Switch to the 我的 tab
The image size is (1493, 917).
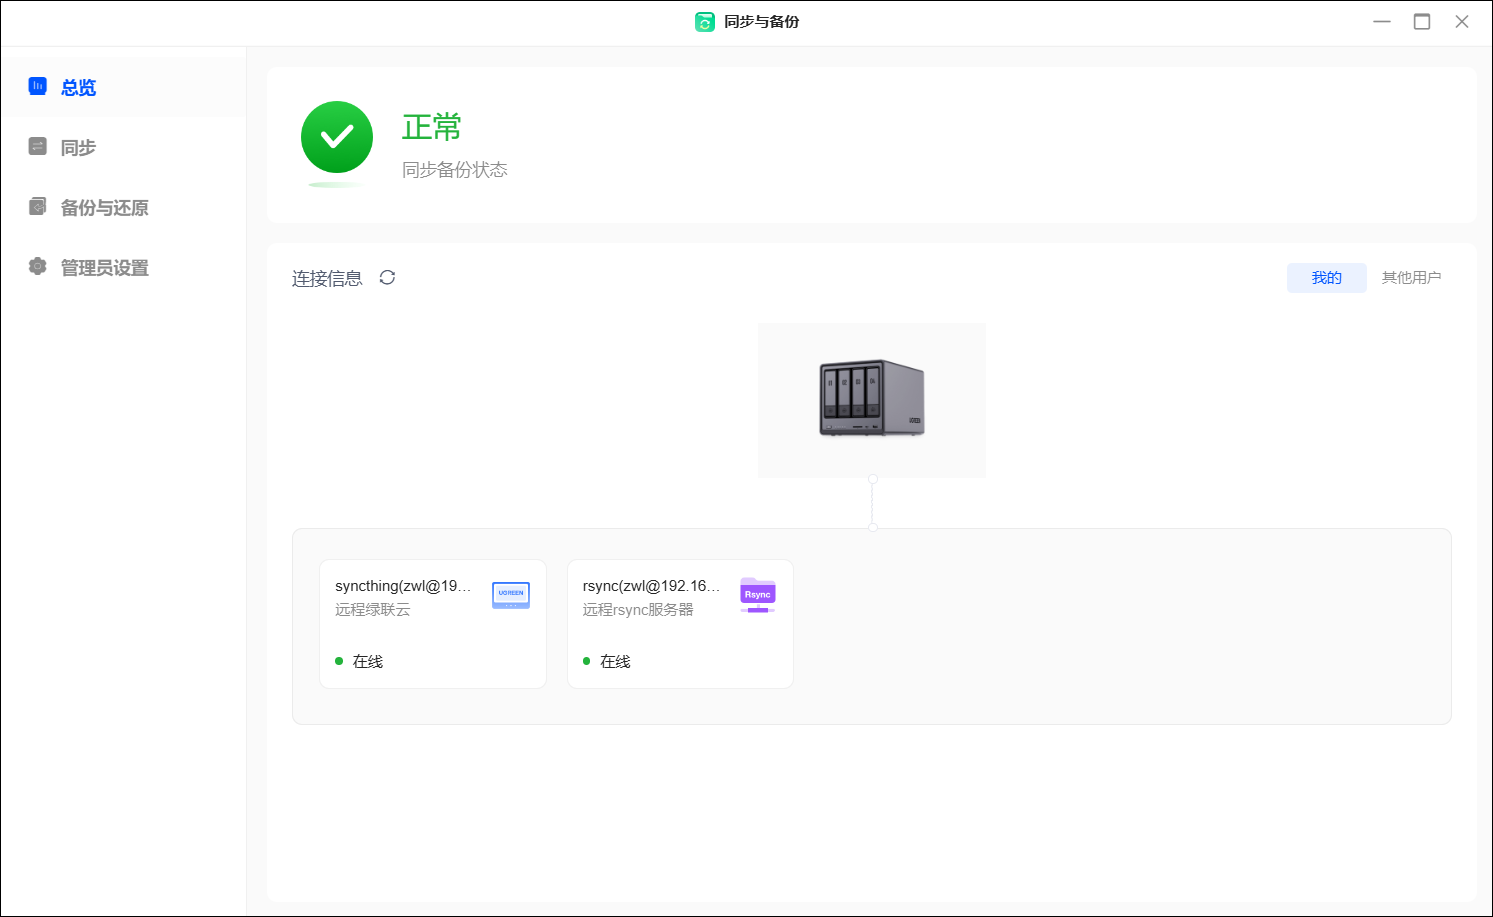pos(1327,278)
